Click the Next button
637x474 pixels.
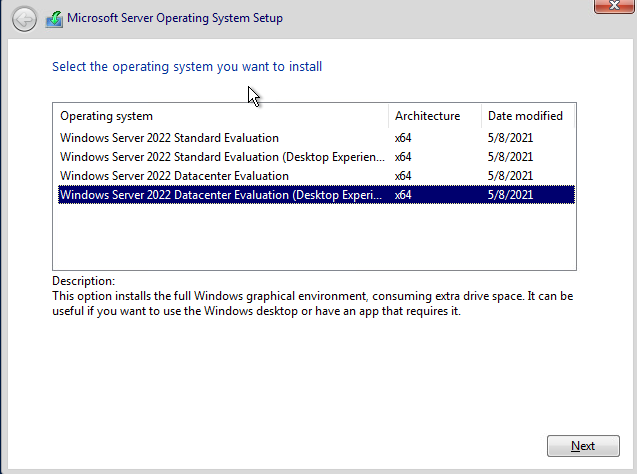click(583, 446)
